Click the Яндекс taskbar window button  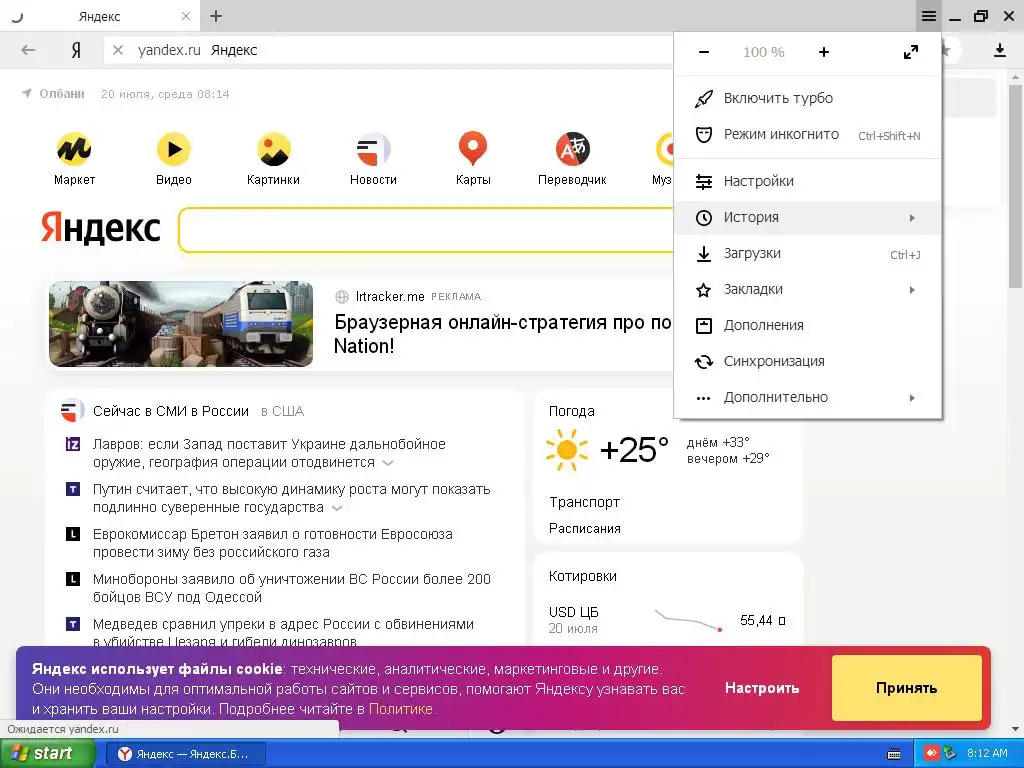click(x=185, y=754)
